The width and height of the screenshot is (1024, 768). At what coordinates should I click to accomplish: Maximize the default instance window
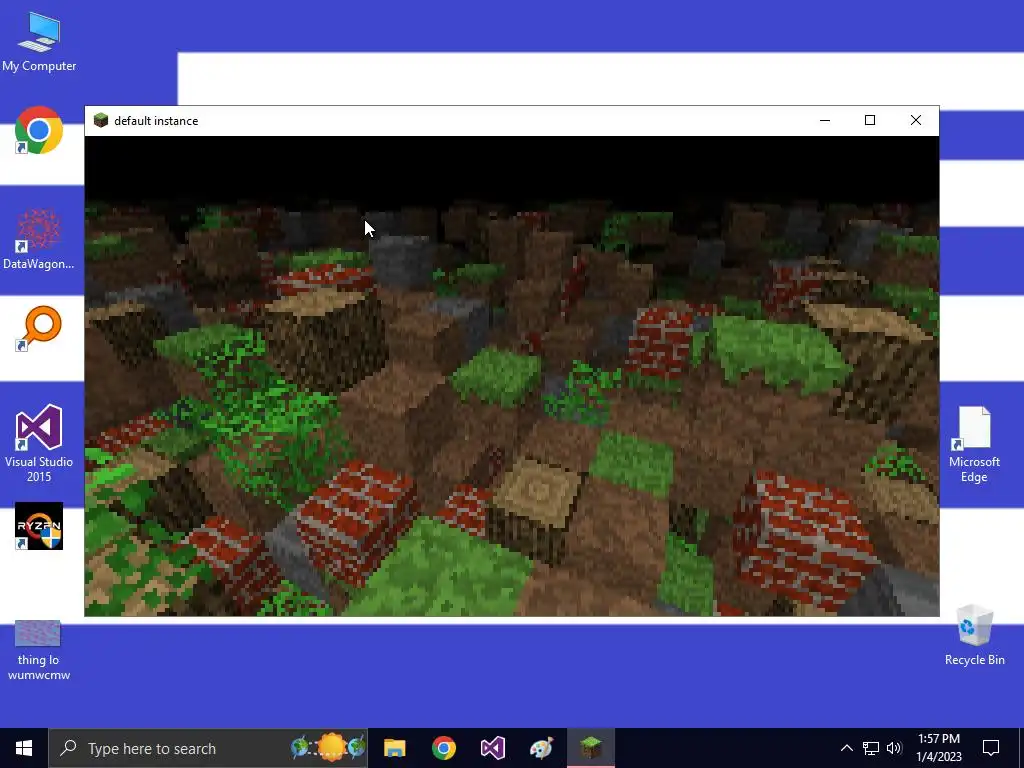point(870,120)
